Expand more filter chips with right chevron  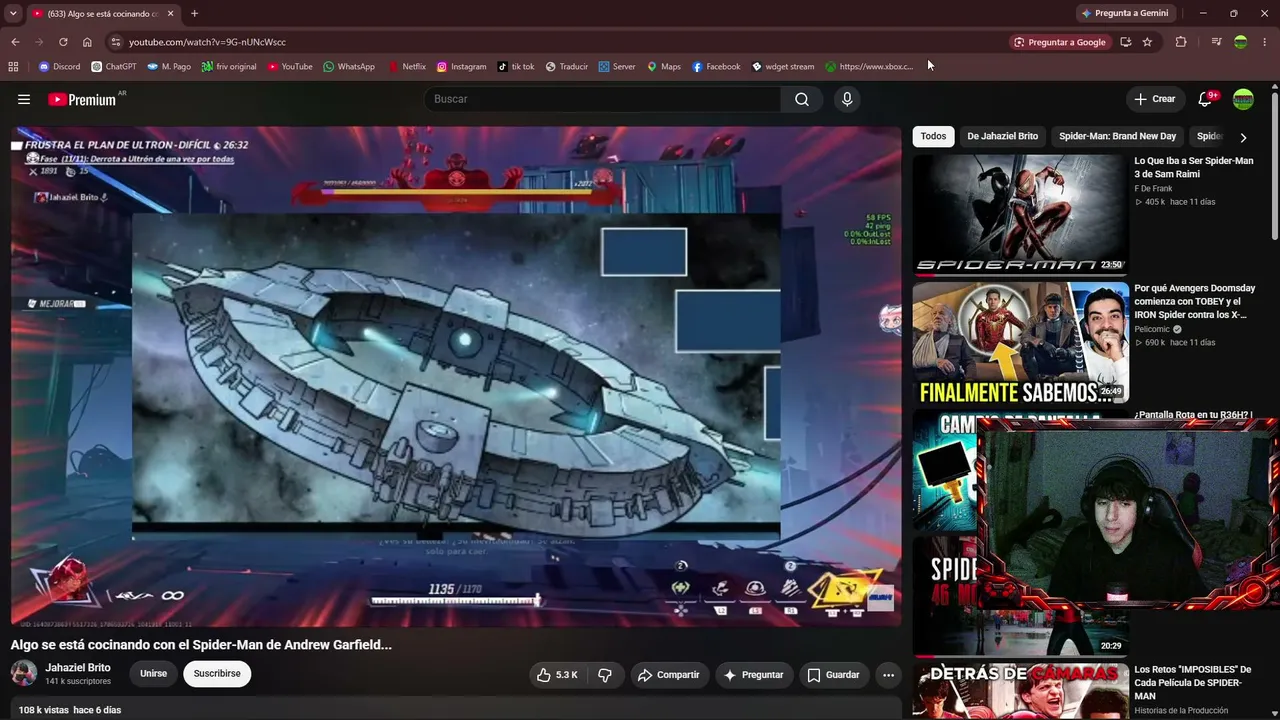(x=1243, y=137)
